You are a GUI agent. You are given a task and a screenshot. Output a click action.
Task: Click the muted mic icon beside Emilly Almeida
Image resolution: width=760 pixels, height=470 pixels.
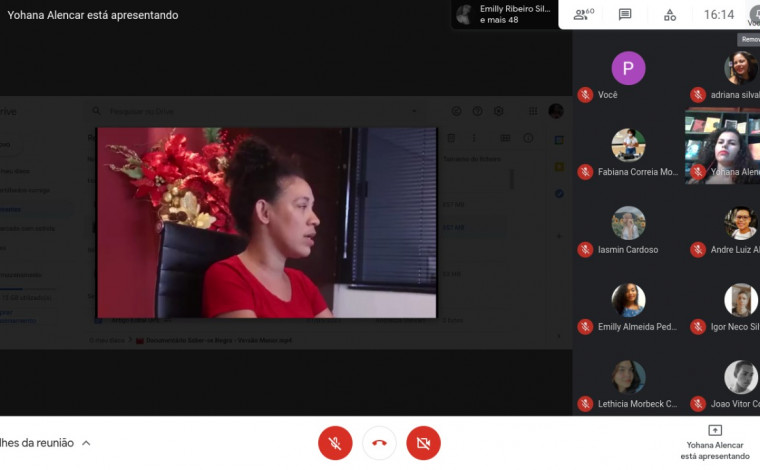pos(585,327)
